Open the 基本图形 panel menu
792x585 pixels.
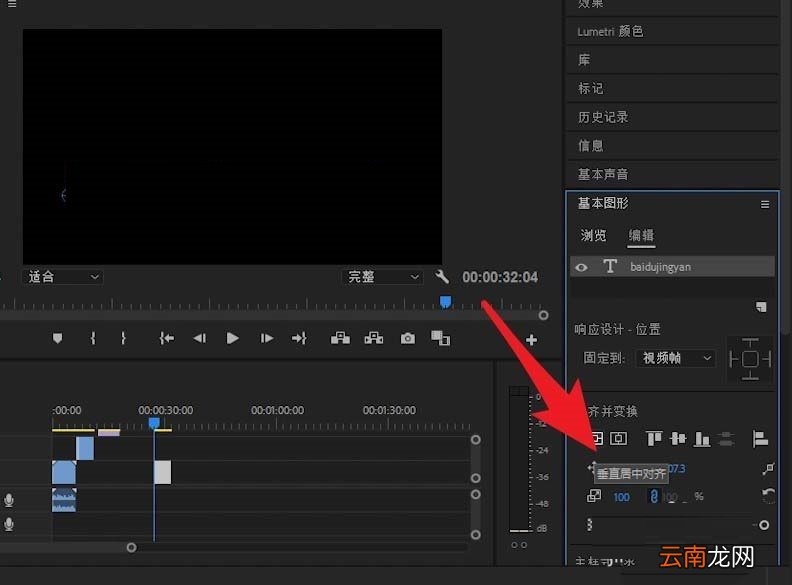(x=765, y=204)
